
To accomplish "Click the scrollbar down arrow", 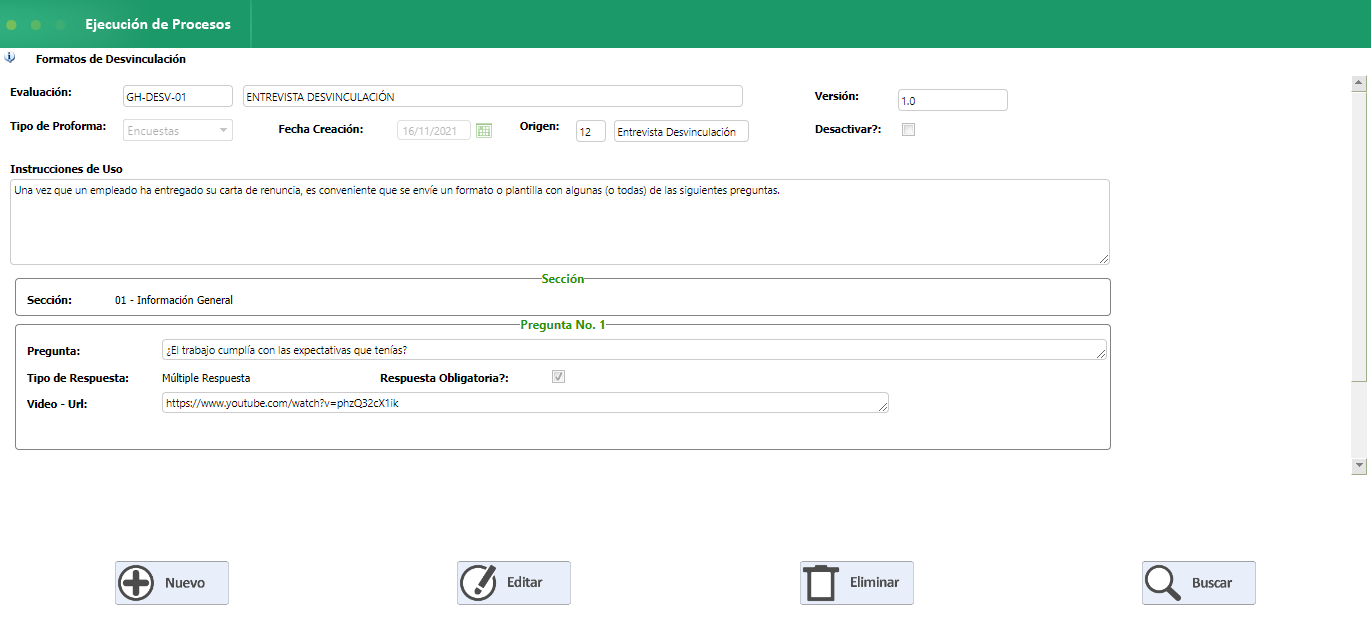I will [1358, 465].
